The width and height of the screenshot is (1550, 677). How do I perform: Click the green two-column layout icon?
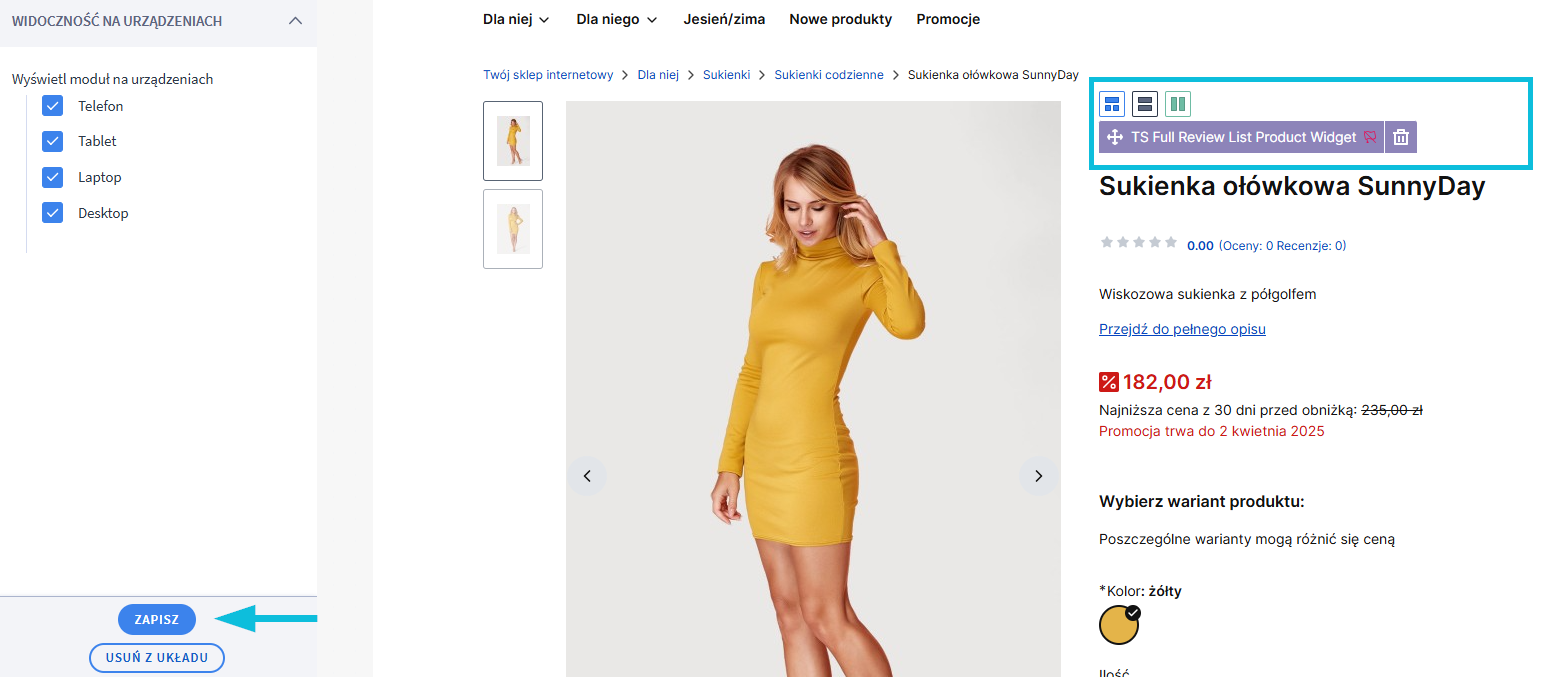(x=1178, y=104)
